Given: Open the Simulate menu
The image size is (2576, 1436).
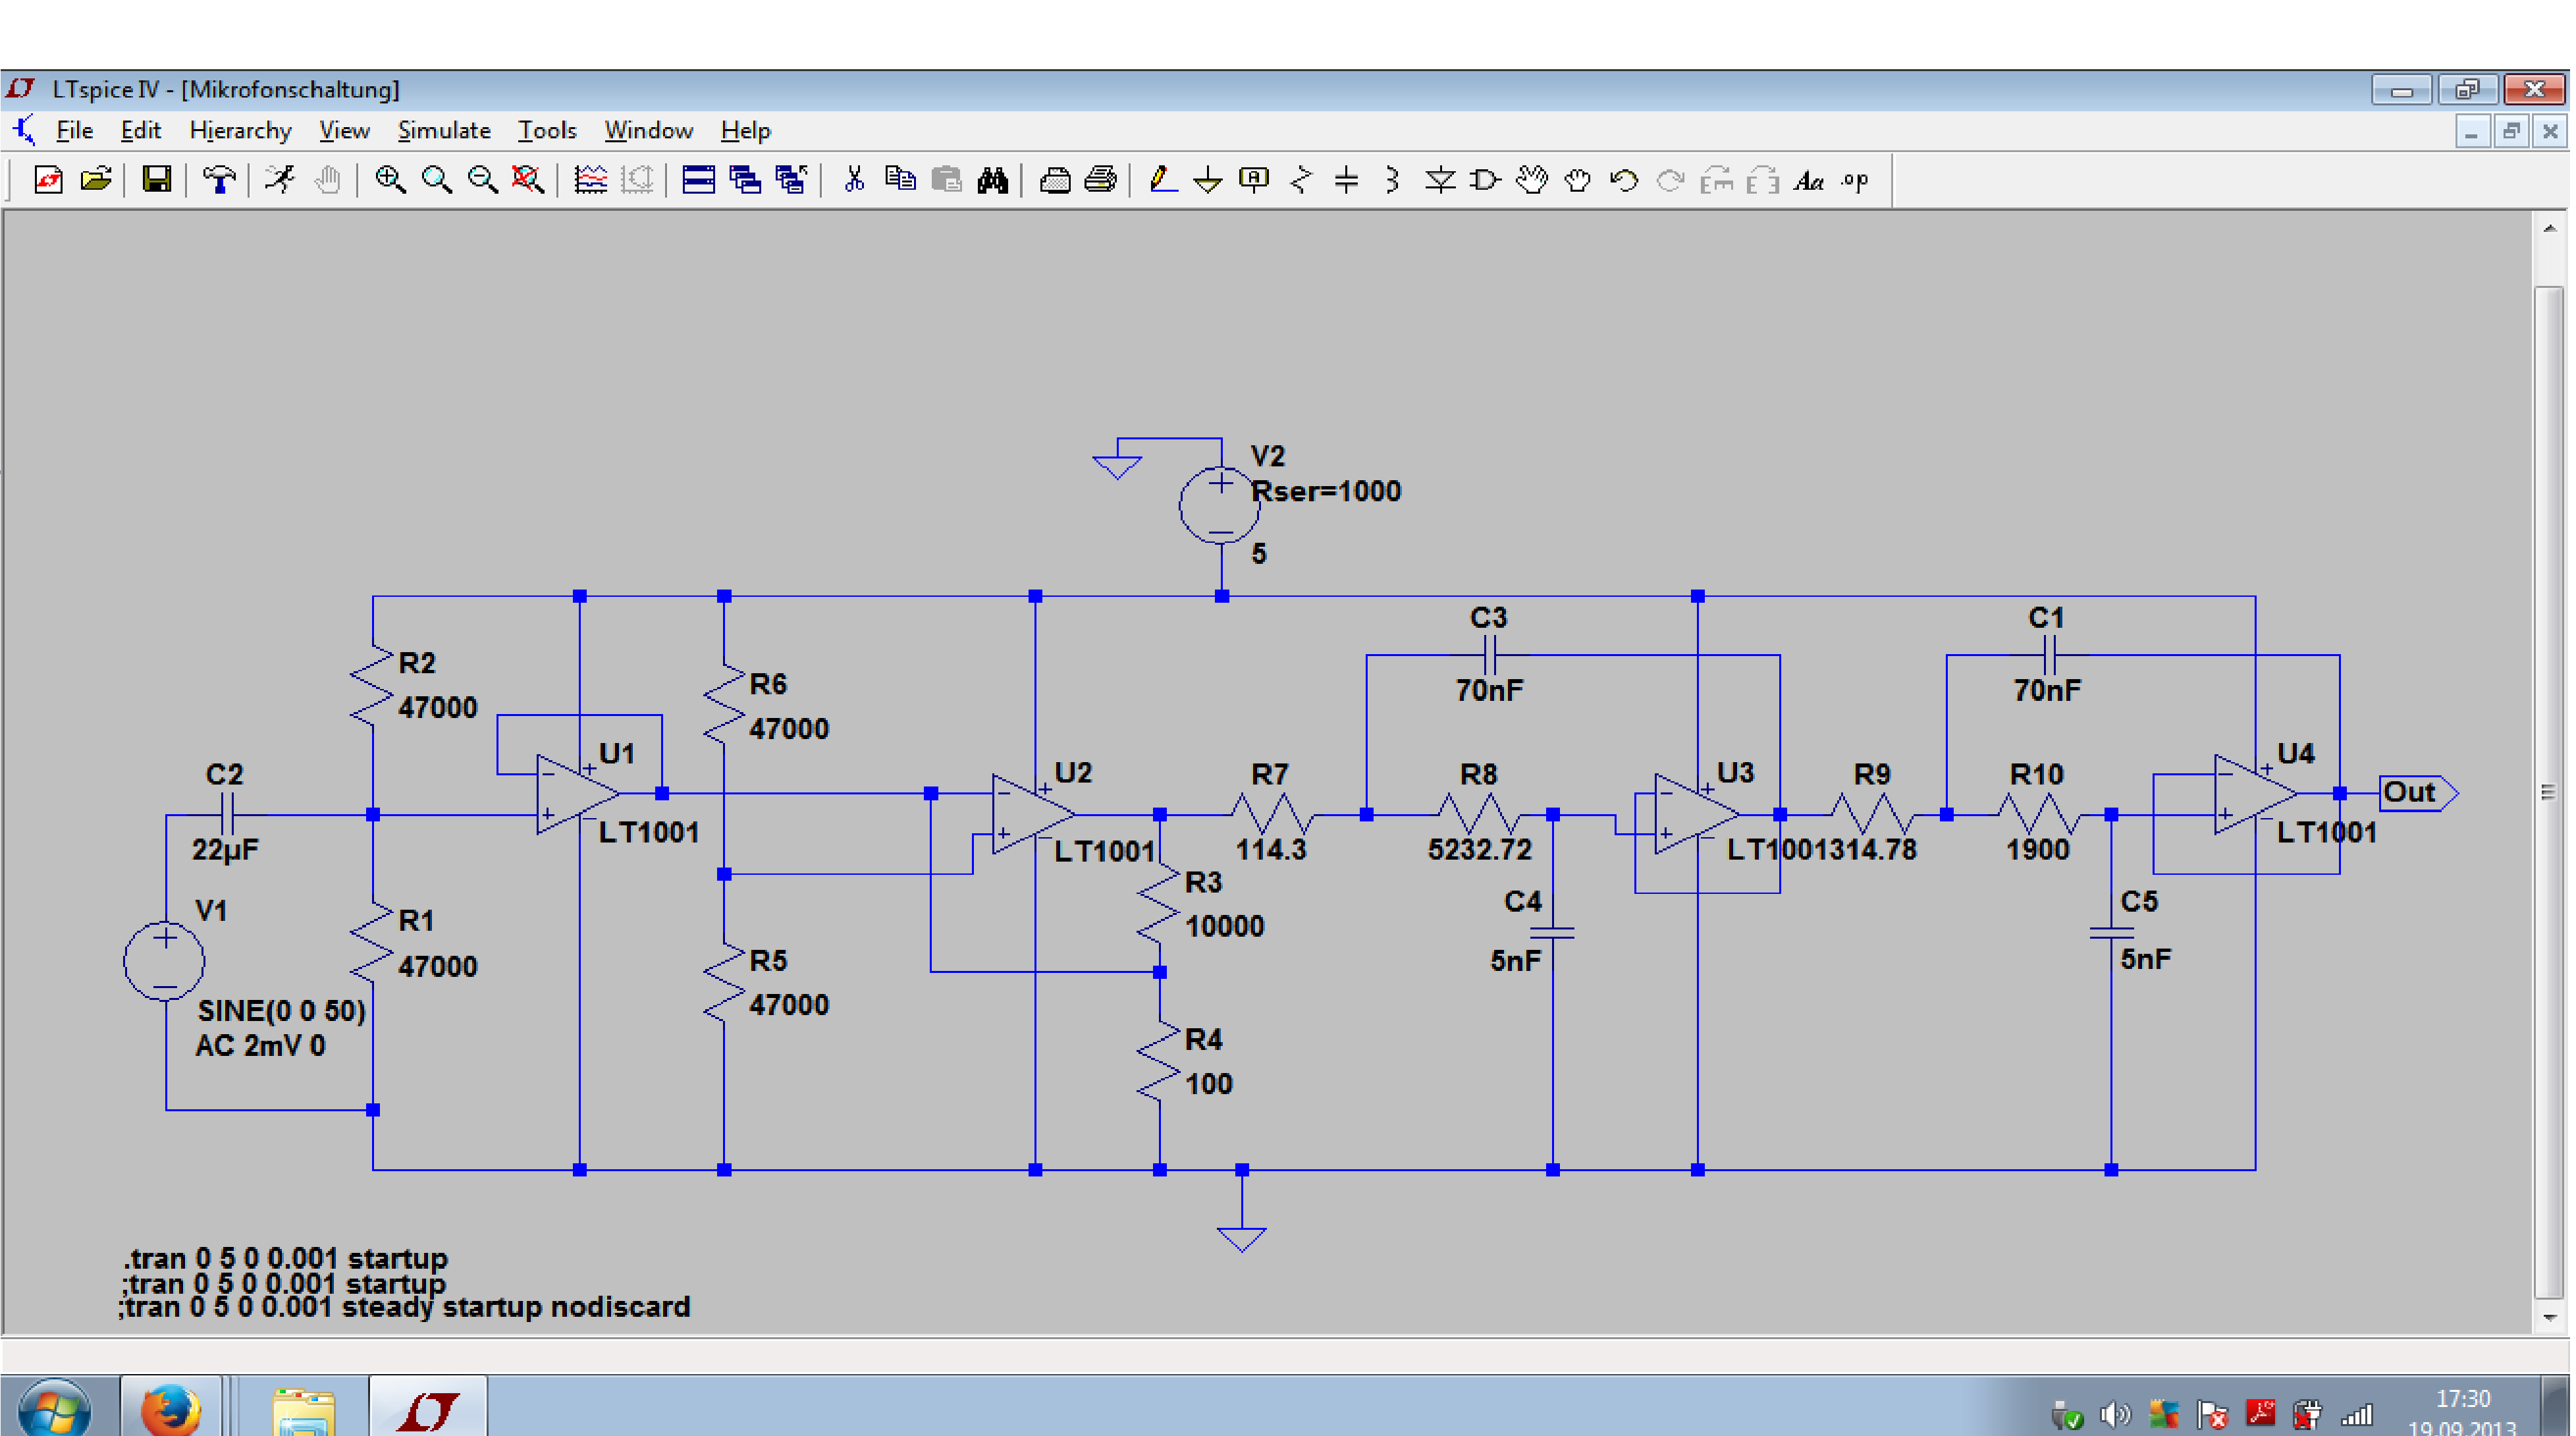Looking at the screenshot, I should (444, 130).
